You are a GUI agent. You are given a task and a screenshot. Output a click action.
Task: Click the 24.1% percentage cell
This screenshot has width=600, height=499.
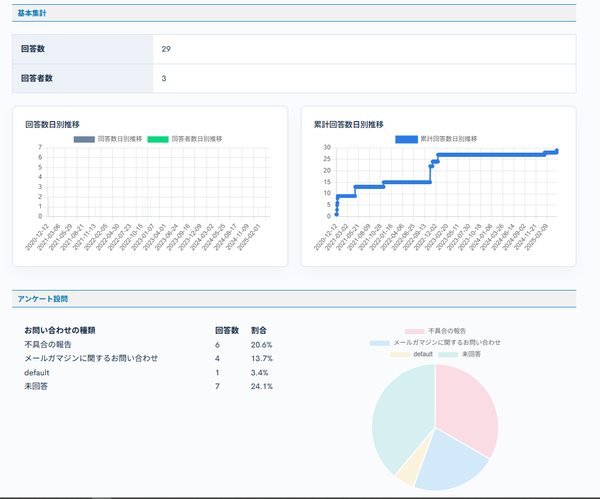(262, 386)
